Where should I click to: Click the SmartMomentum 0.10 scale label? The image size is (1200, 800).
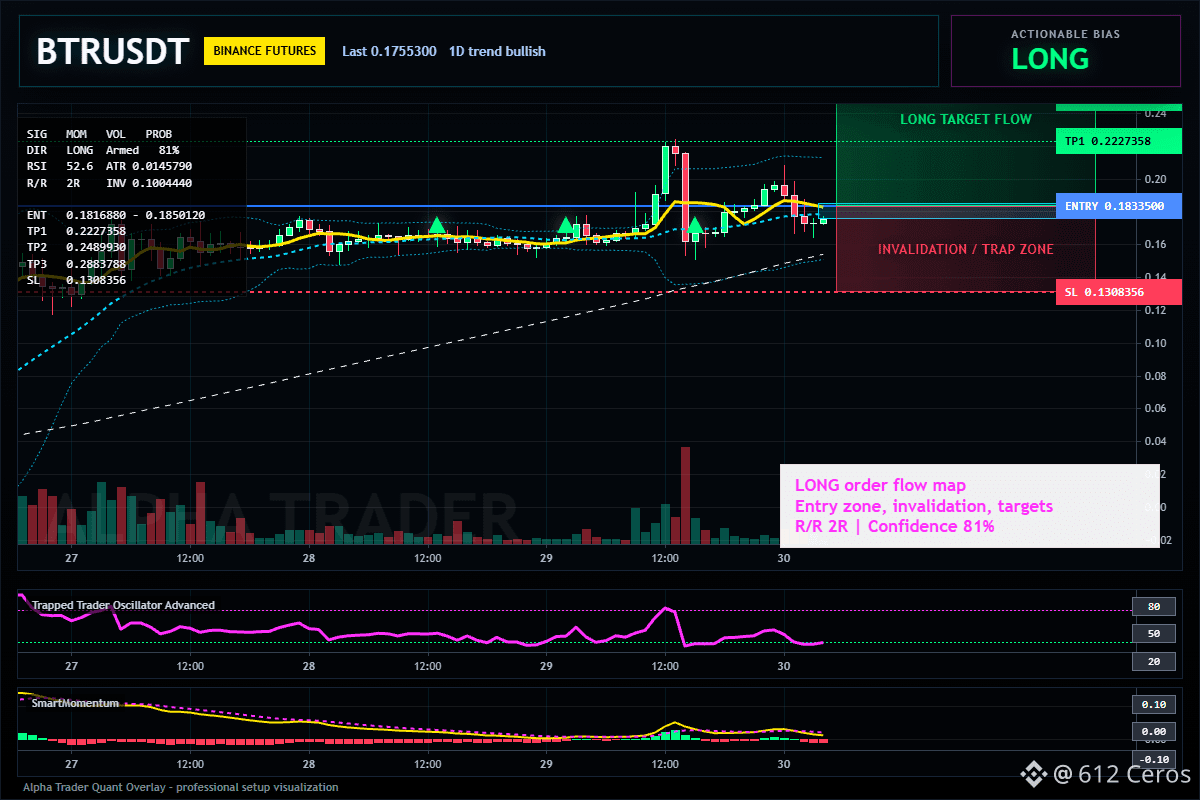(1152, 704)
